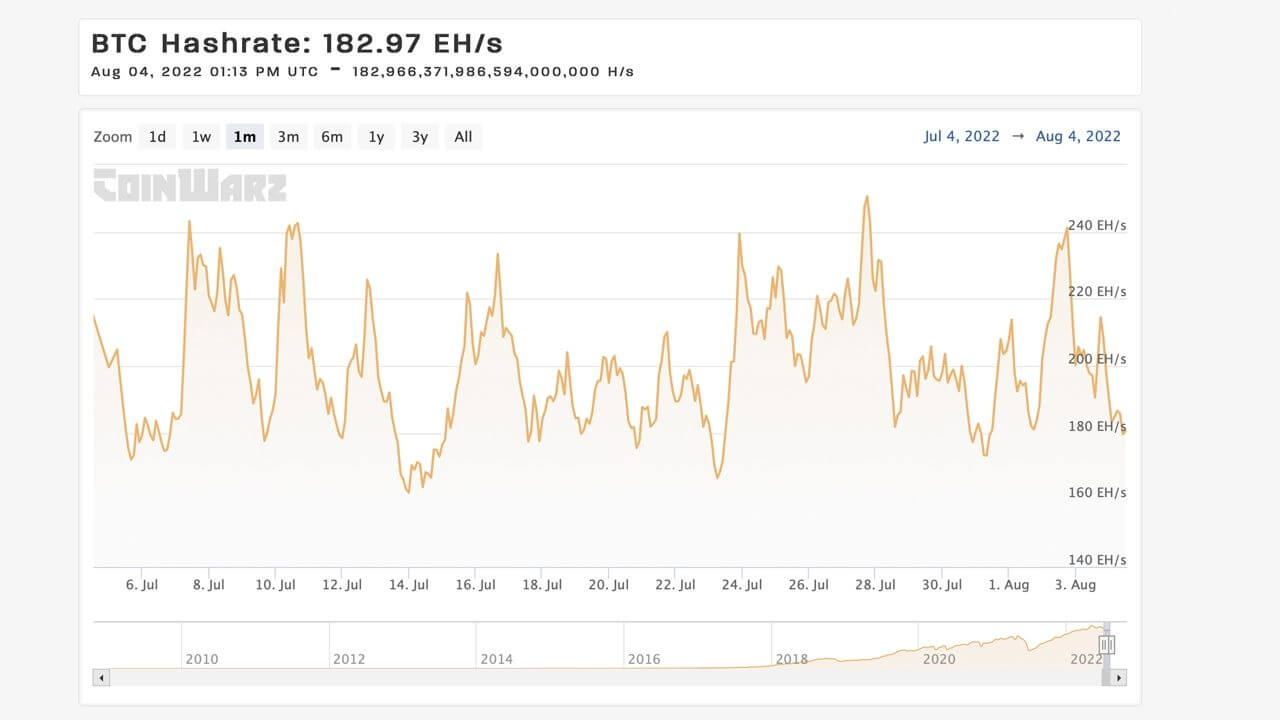Click the BTC Hashrate heading
Screen dimensions: 1280x720
click(297, 44)
